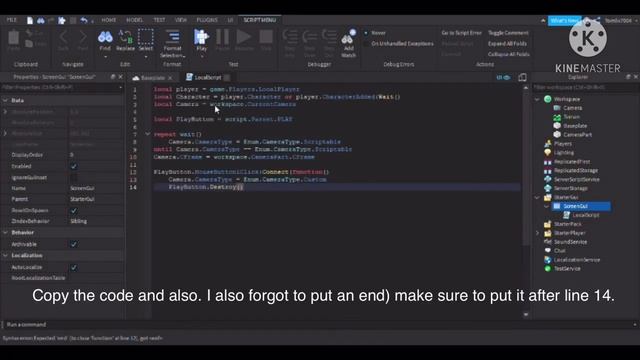
Task: Click the Select dashed-box icon
Action: (146, 37)
